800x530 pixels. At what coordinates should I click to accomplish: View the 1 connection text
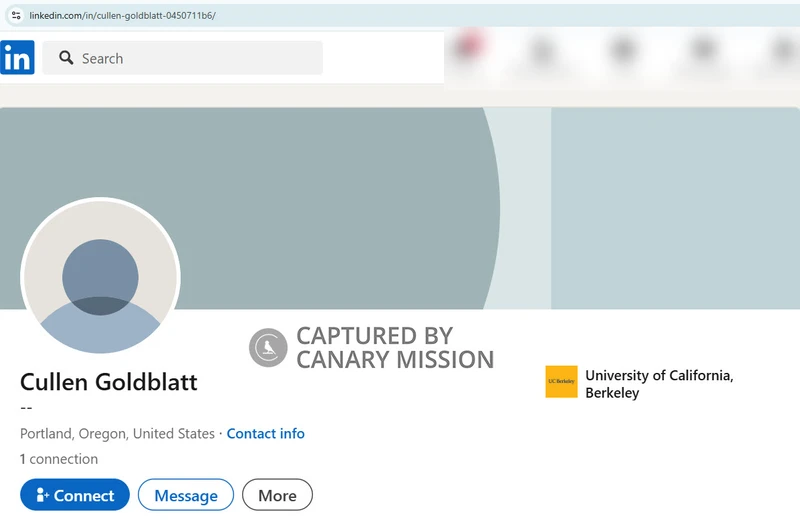click(59, 459)
